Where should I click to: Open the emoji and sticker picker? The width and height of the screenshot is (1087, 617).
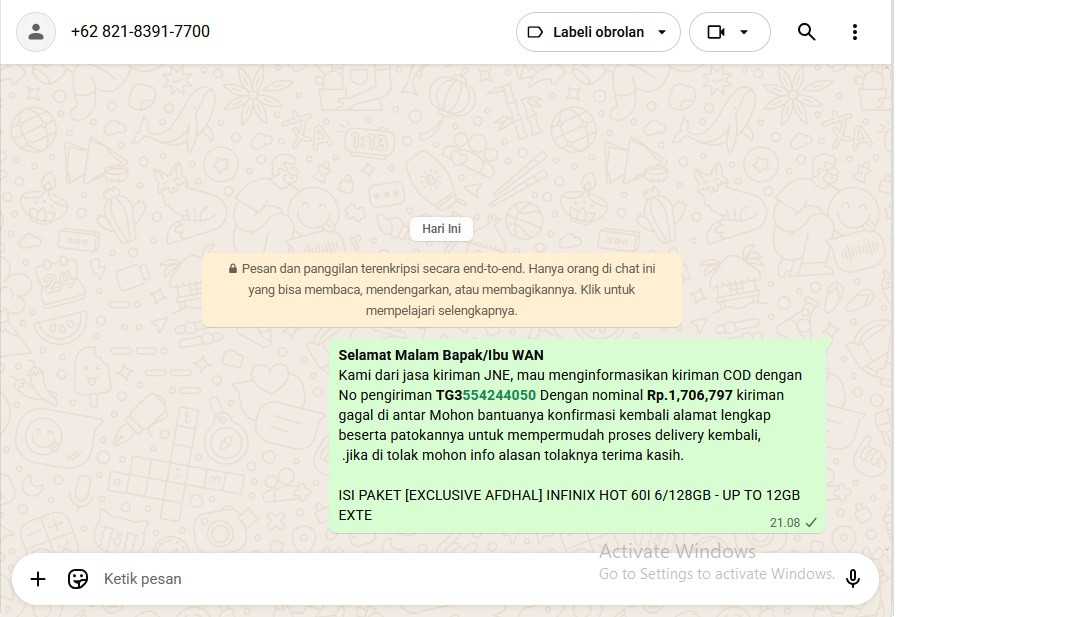(78, 579)
